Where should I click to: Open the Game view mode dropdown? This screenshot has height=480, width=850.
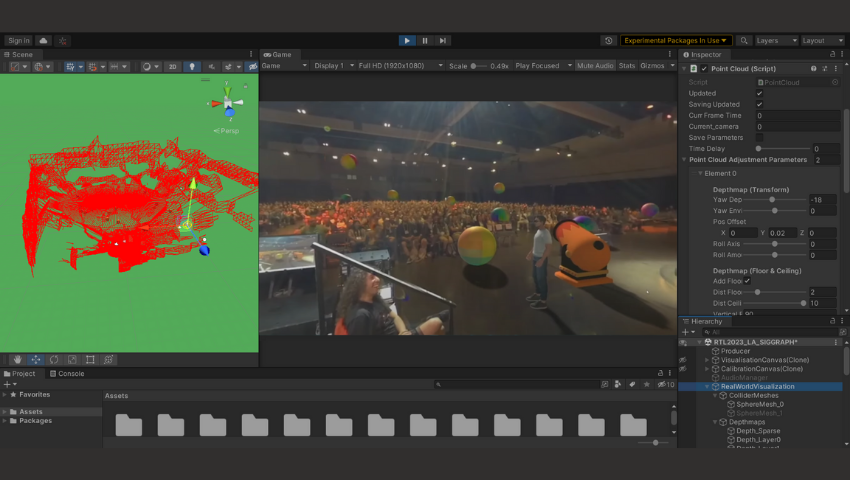coord(284,66)
